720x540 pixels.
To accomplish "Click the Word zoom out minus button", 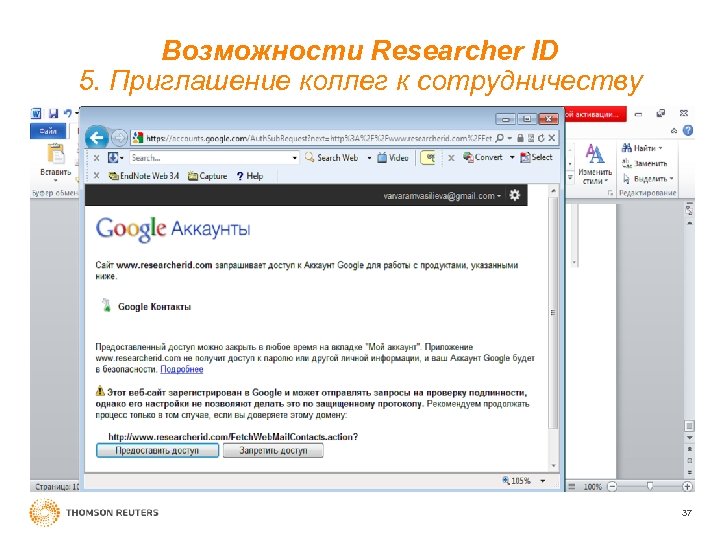I will 612,486.
